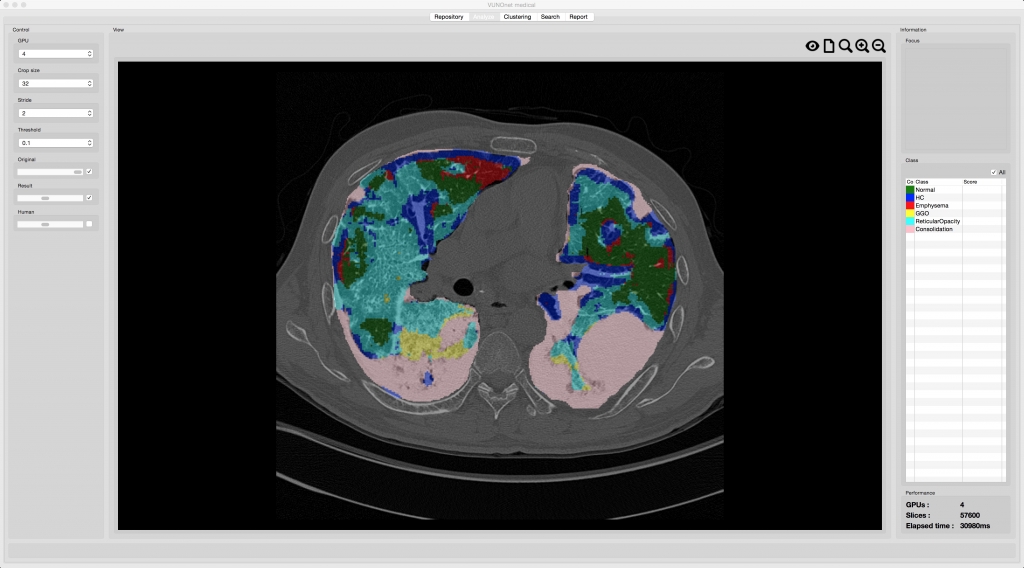The height and width of the screenshot is (568, 1024).
Task: Toggle the eye visibility icon in View toolbar
Action: pos(812,46)
